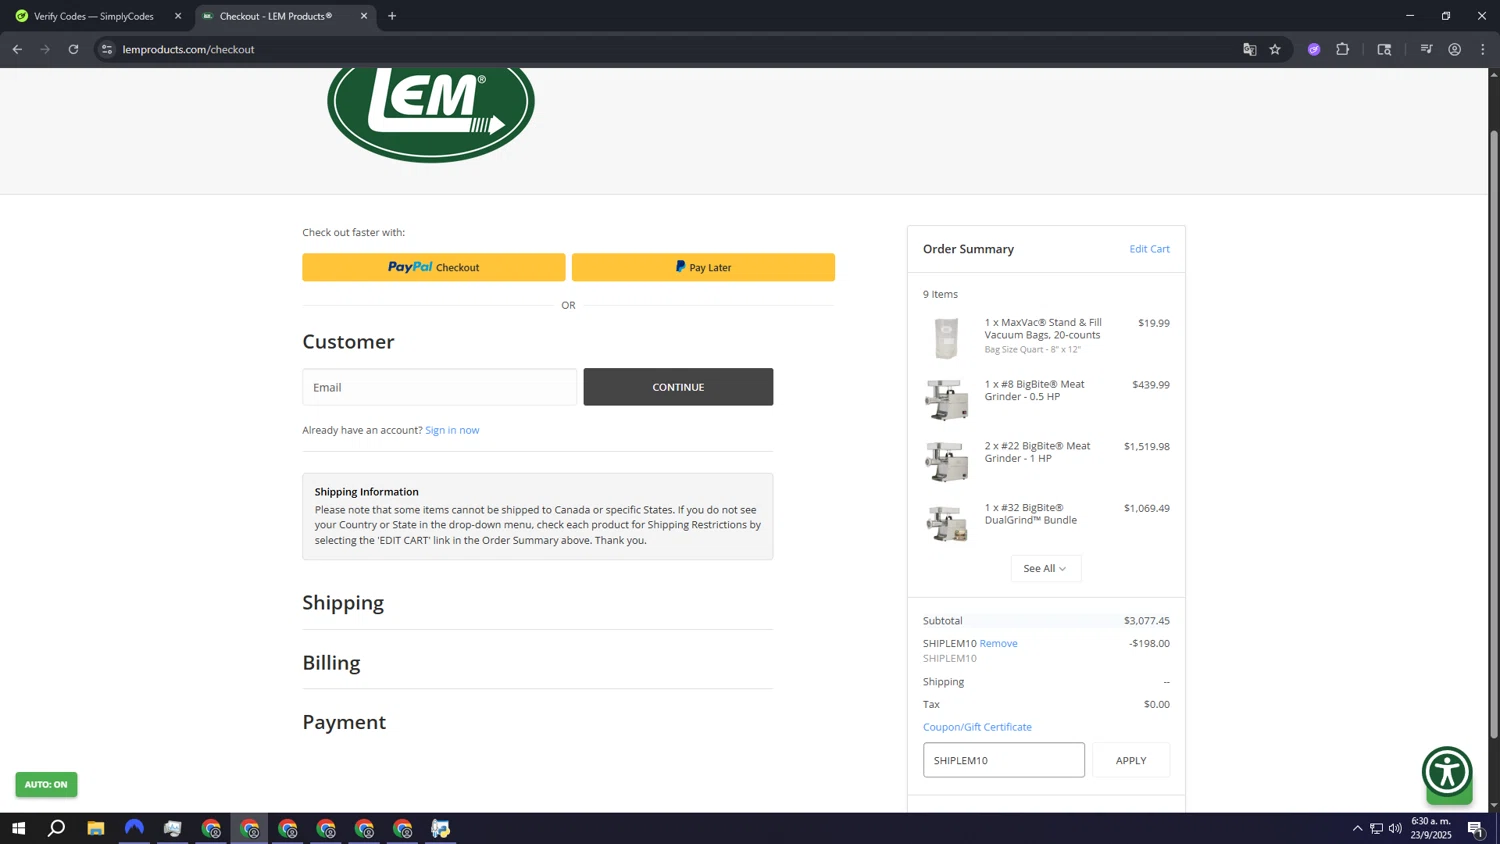Open site information icon in address bar
The width and height of the screenshot is (1500, 844).
click(107, 49)
